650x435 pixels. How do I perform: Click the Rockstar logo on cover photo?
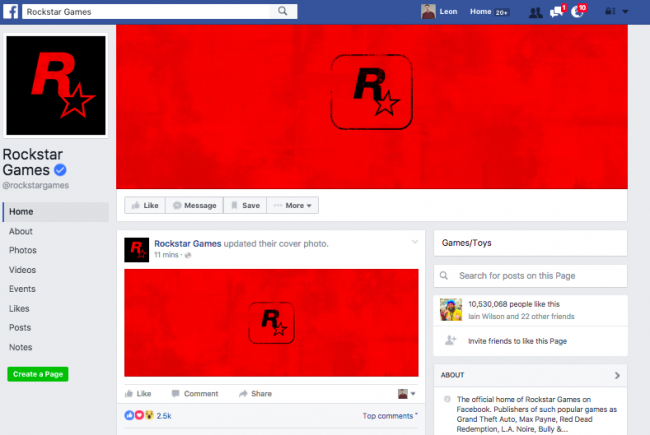click(x=371, y=92)
